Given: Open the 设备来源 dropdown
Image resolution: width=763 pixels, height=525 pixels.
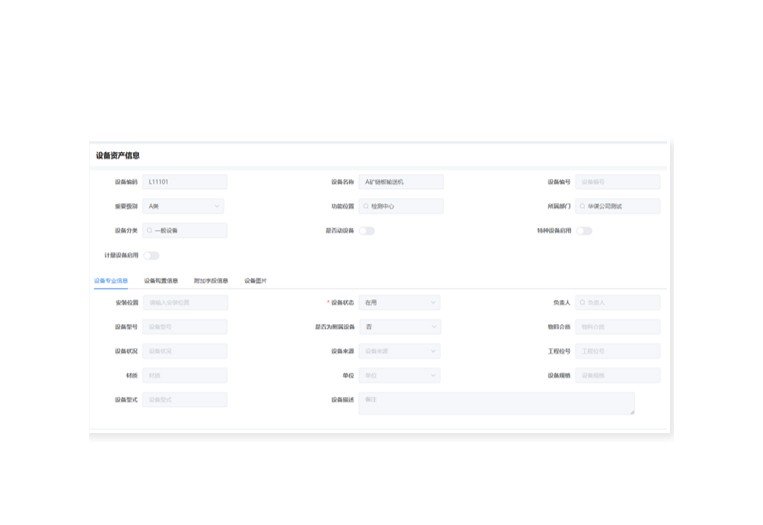Looking at the screenshot, I should click(400, 351).
